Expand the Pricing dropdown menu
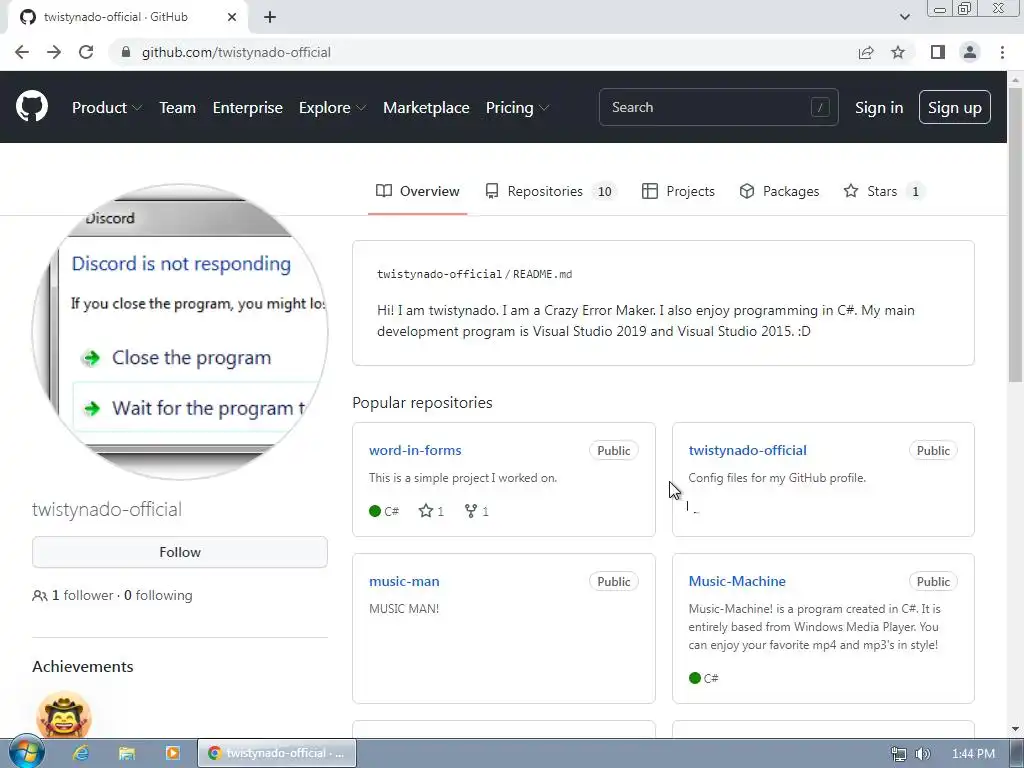This screenshot has width=1024, height=768. pos(517,108)
